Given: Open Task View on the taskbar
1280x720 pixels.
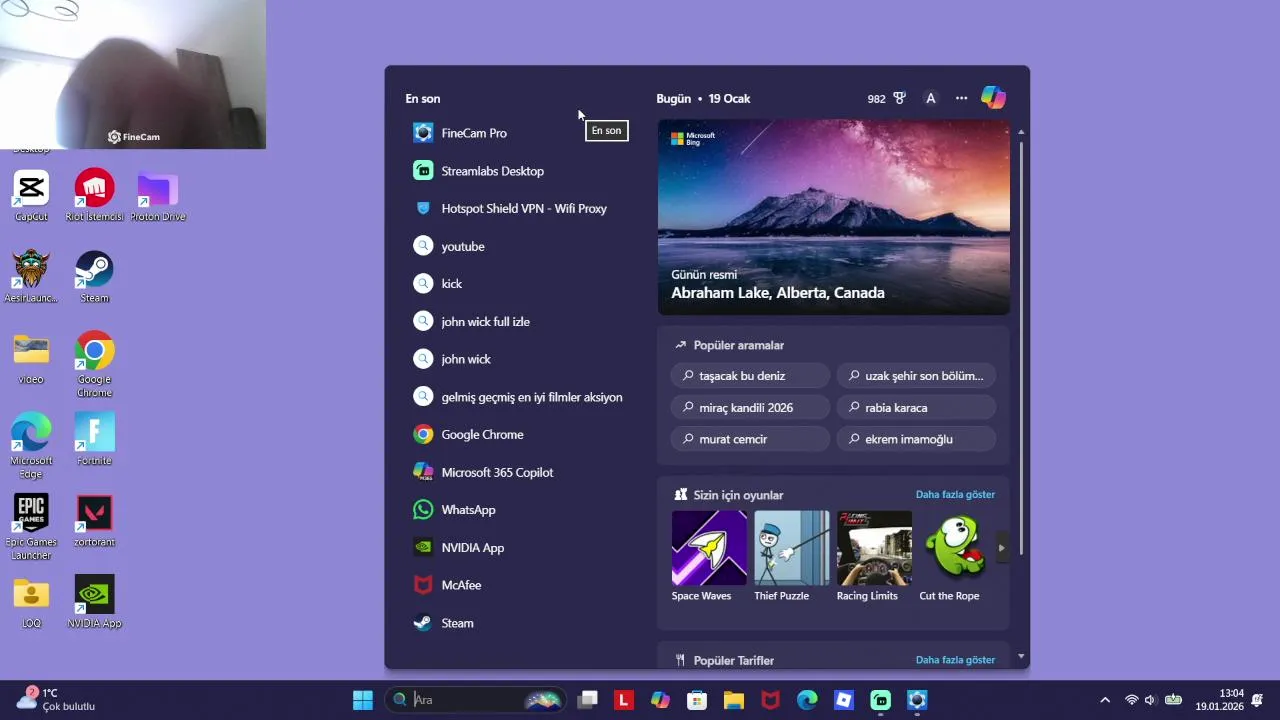Looking at the screenshot, I should pyautogui.click(x=587, y=700).
